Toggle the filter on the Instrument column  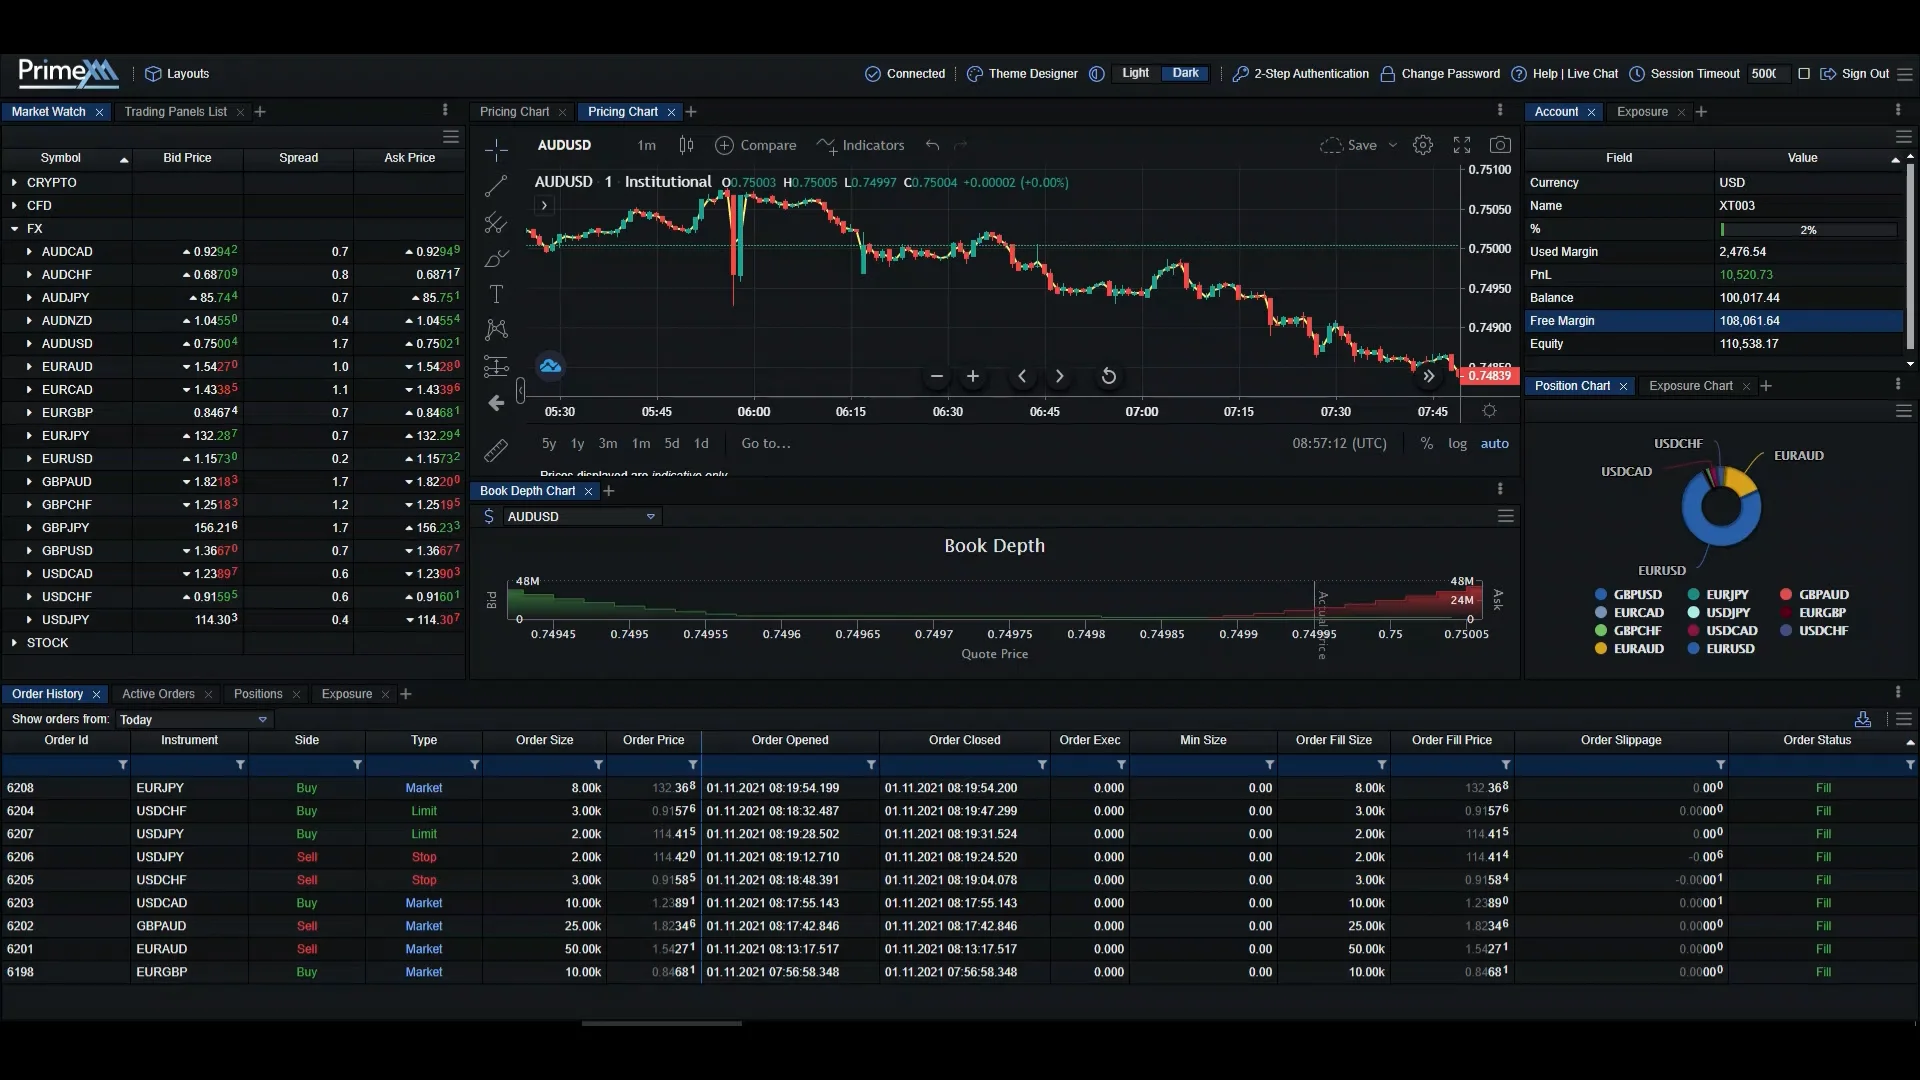click(239, 765)
